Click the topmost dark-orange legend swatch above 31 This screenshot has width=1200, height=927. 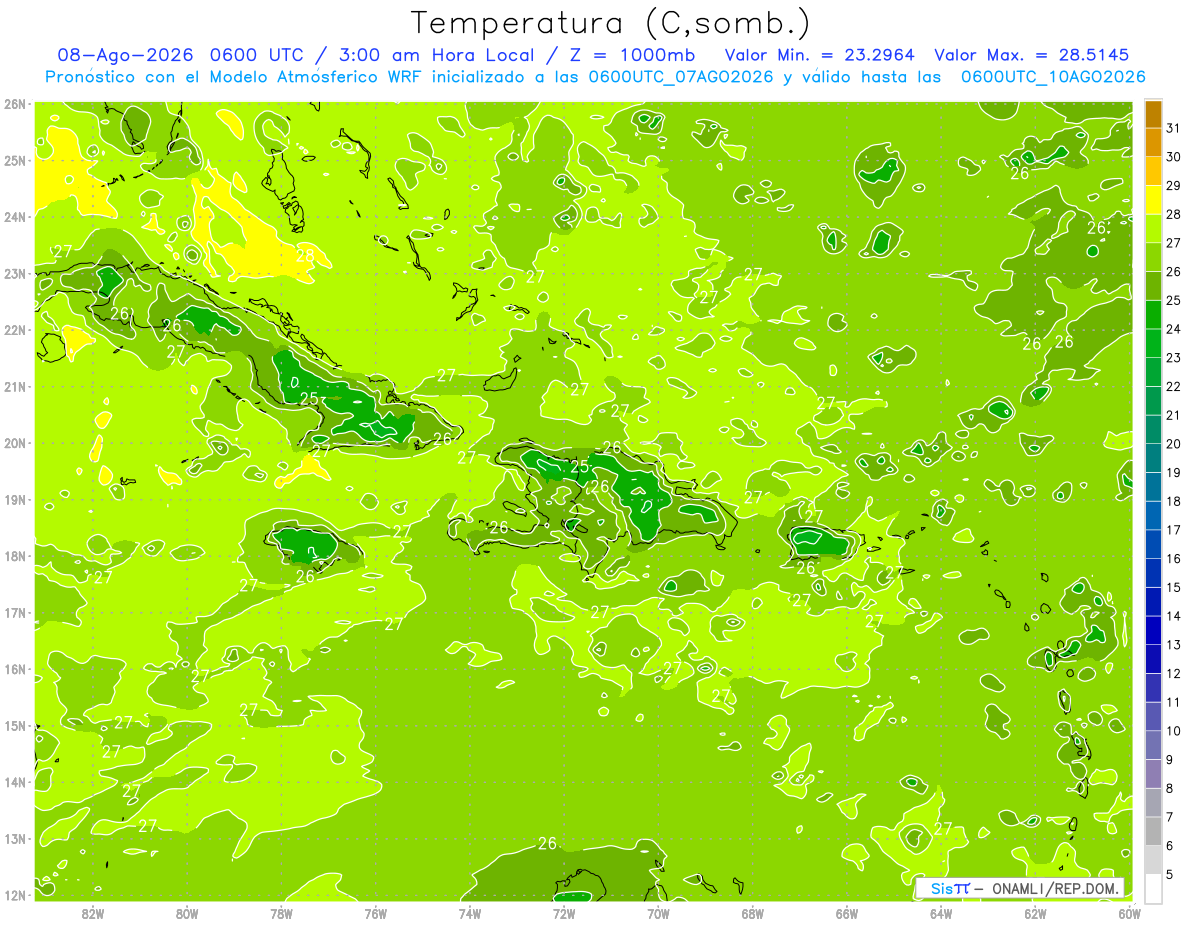[1153, 114]
